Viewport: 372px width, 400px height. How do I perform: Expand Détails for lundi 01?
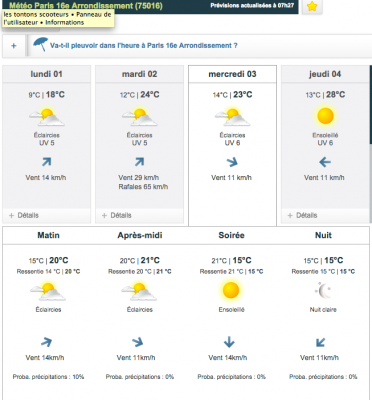(x=24, y=215)
